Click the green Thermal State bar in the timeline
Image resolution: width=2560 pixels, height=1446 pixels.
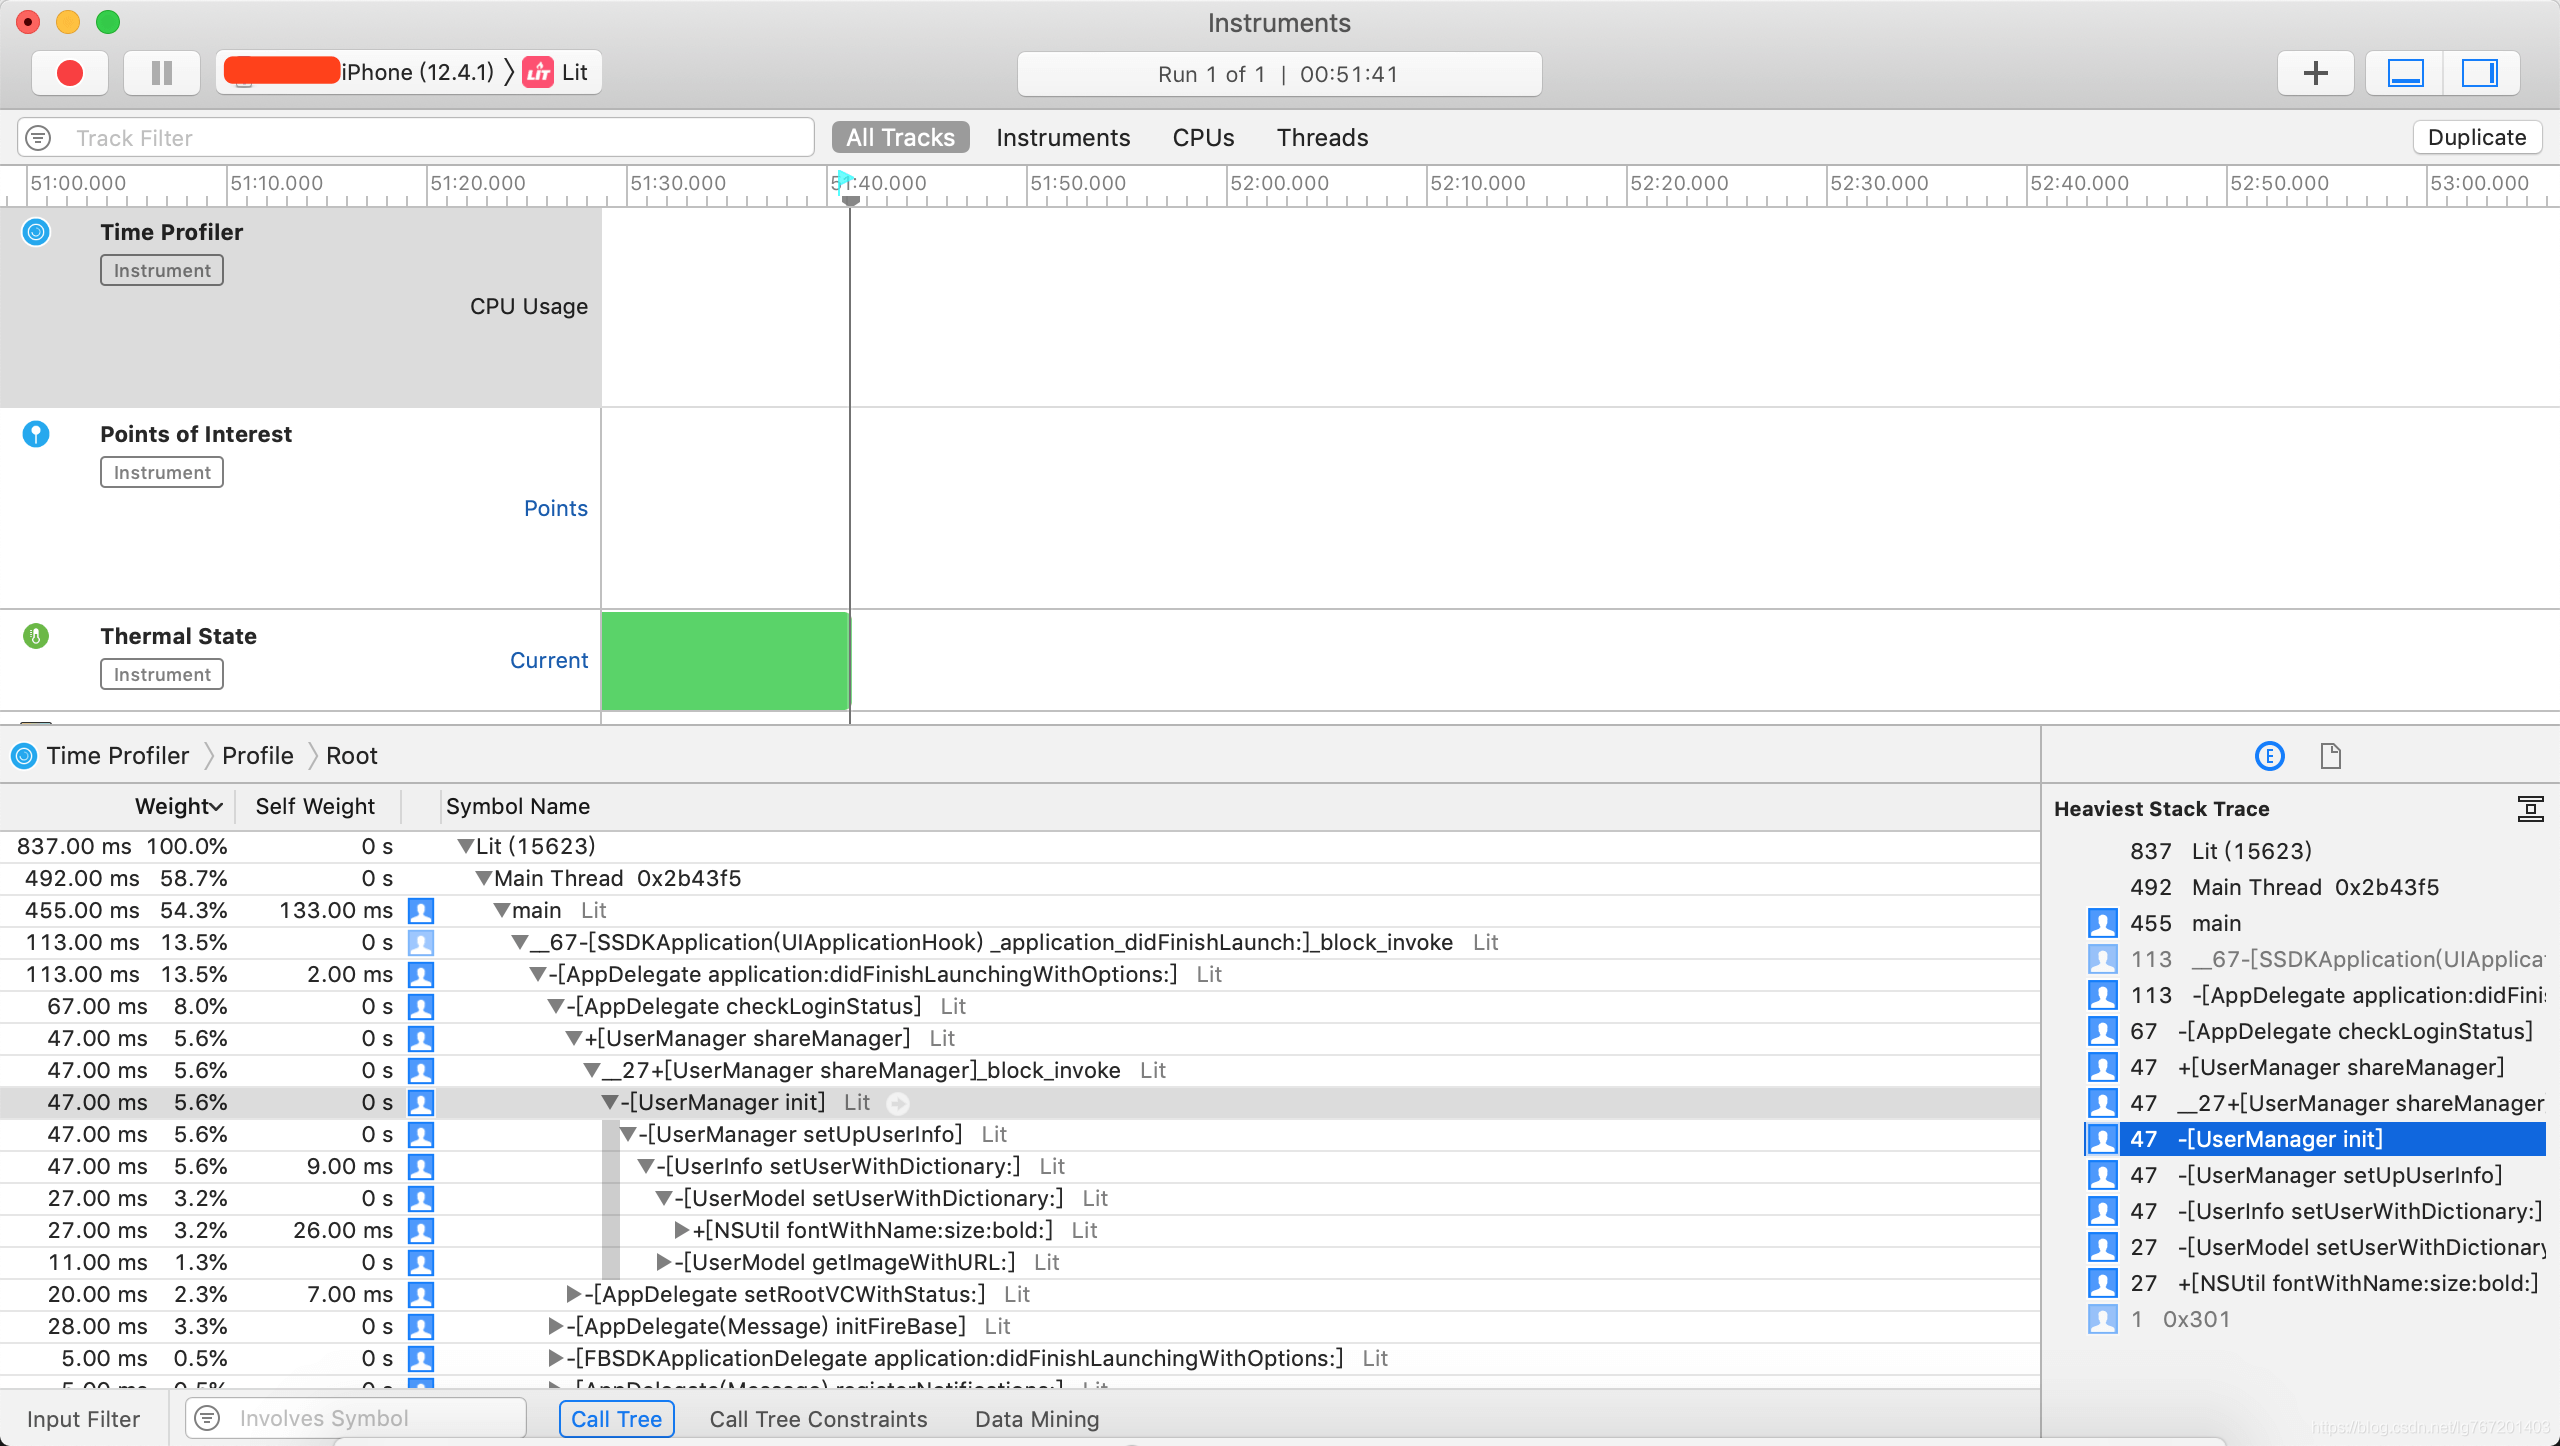(x=724, y=661)
